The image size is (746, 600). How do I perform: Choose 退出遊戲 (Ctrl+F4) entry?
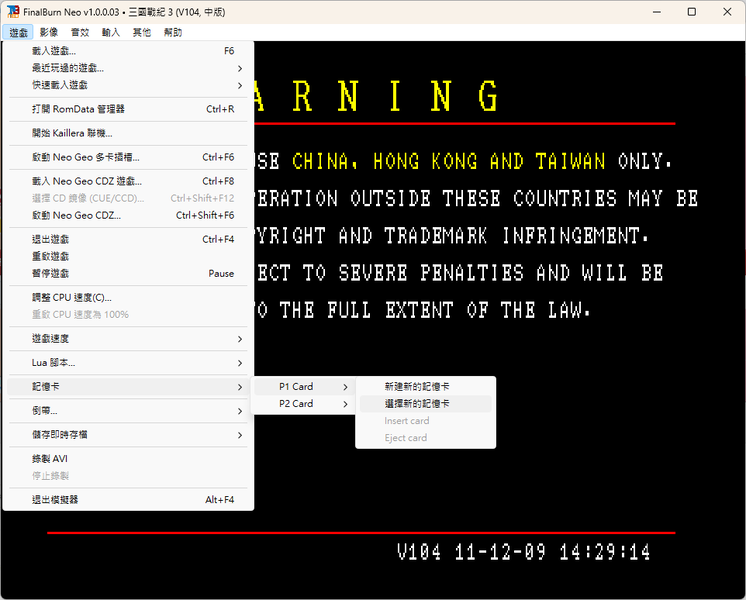coord(128,239)
